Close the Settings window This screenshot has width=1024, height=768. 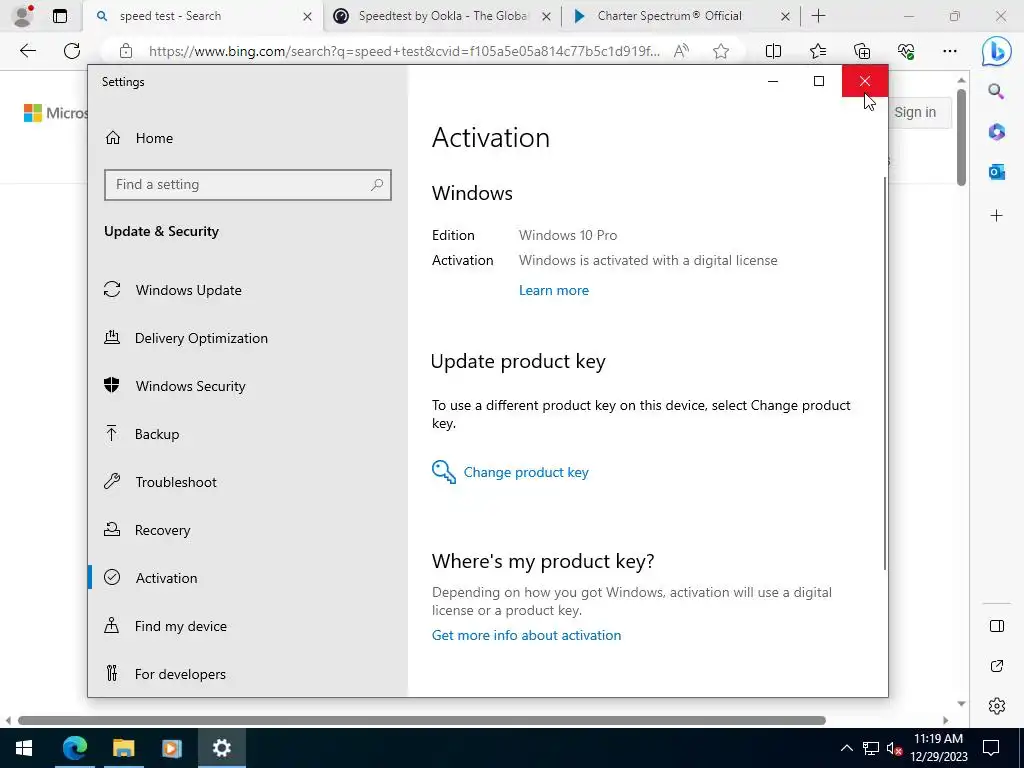coord(865,81)
